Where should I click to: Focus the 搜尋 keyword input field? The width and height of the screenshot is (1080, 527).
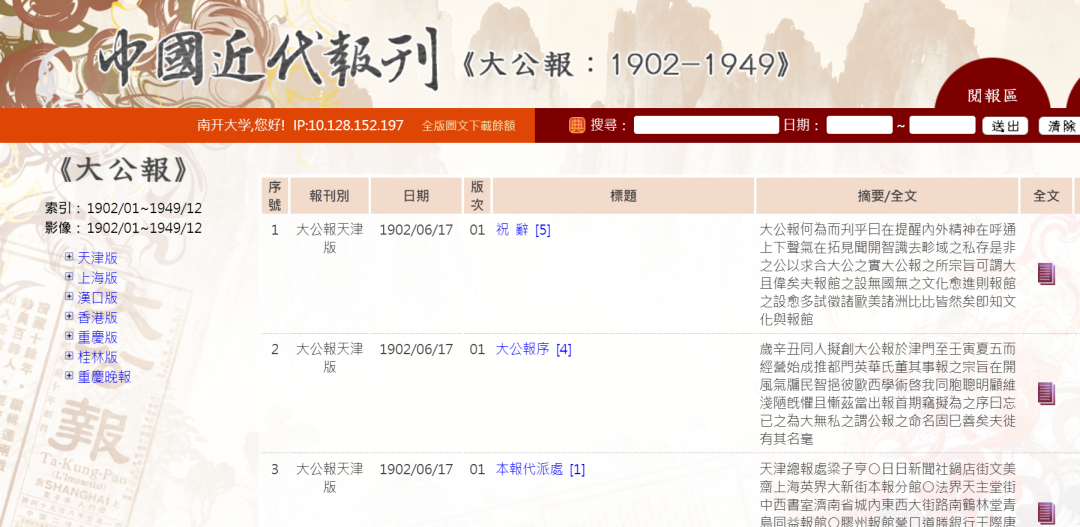706,125
